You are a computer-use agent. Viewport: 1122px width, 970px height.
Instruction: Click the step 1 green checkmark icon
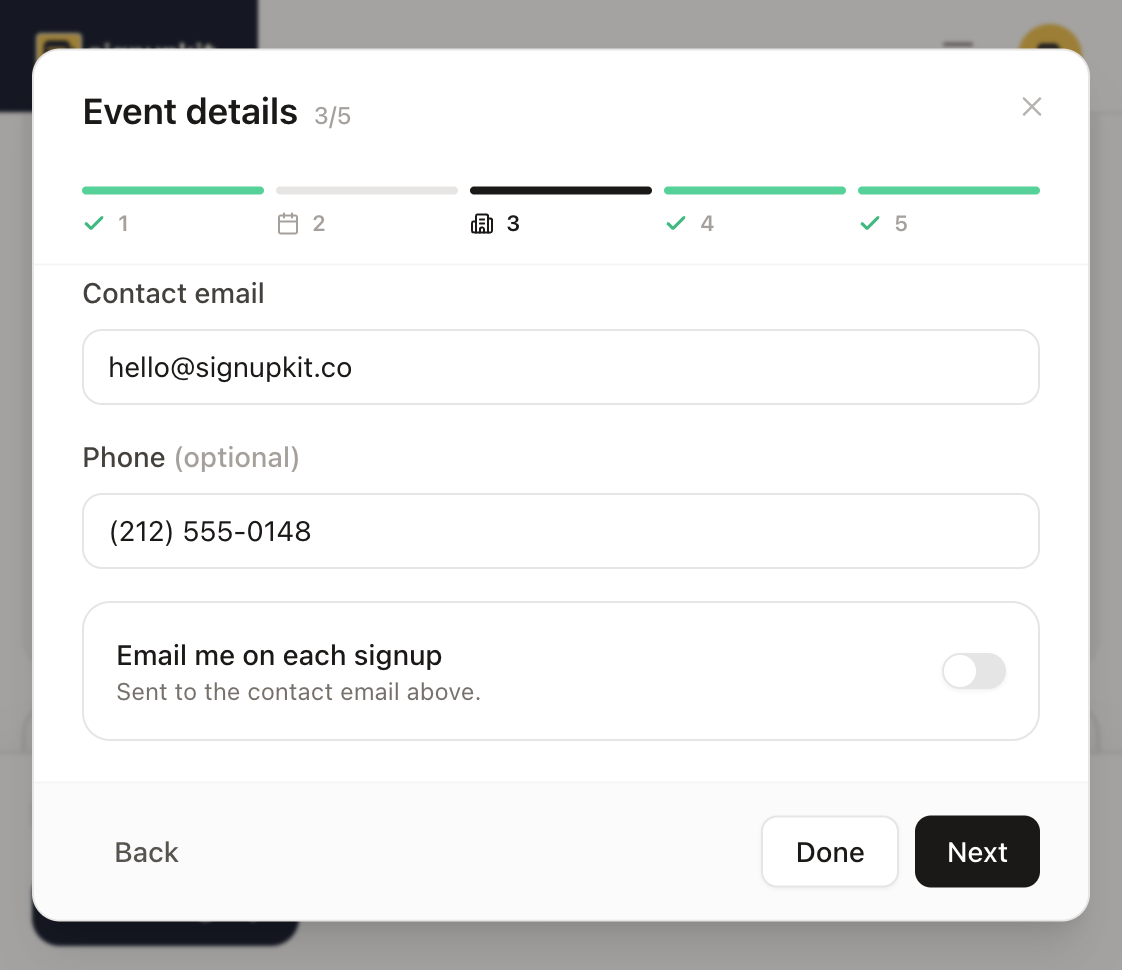(x=94, y=223)
